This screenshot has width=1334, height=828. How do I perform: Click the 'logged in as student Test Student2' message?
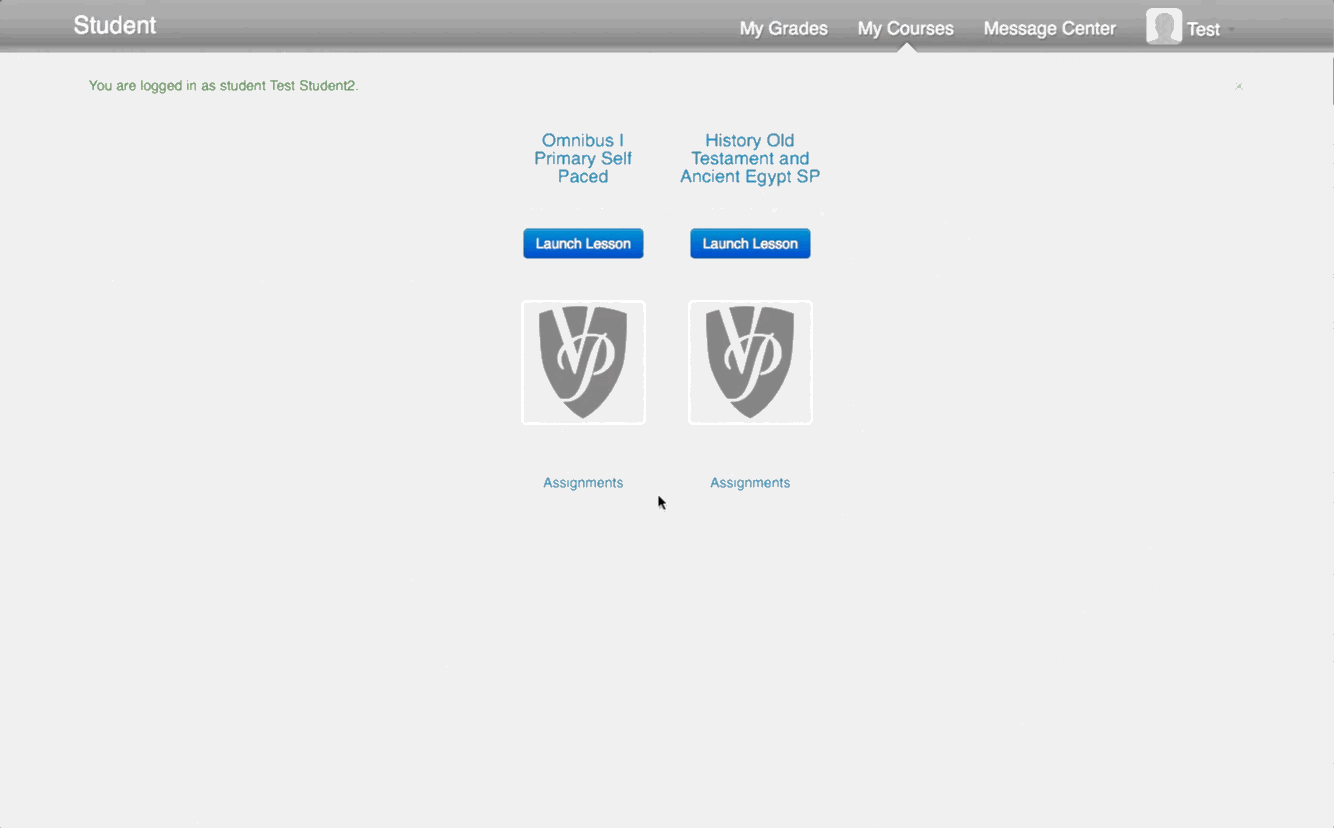[x=223, y=86]
